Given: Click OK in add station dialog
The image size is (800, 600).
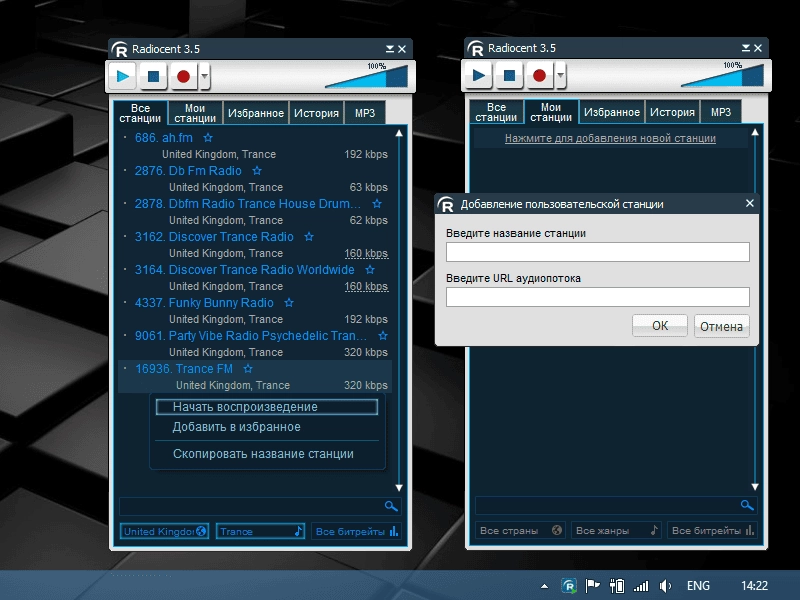Looking at the screenshot, I should 660,326.
